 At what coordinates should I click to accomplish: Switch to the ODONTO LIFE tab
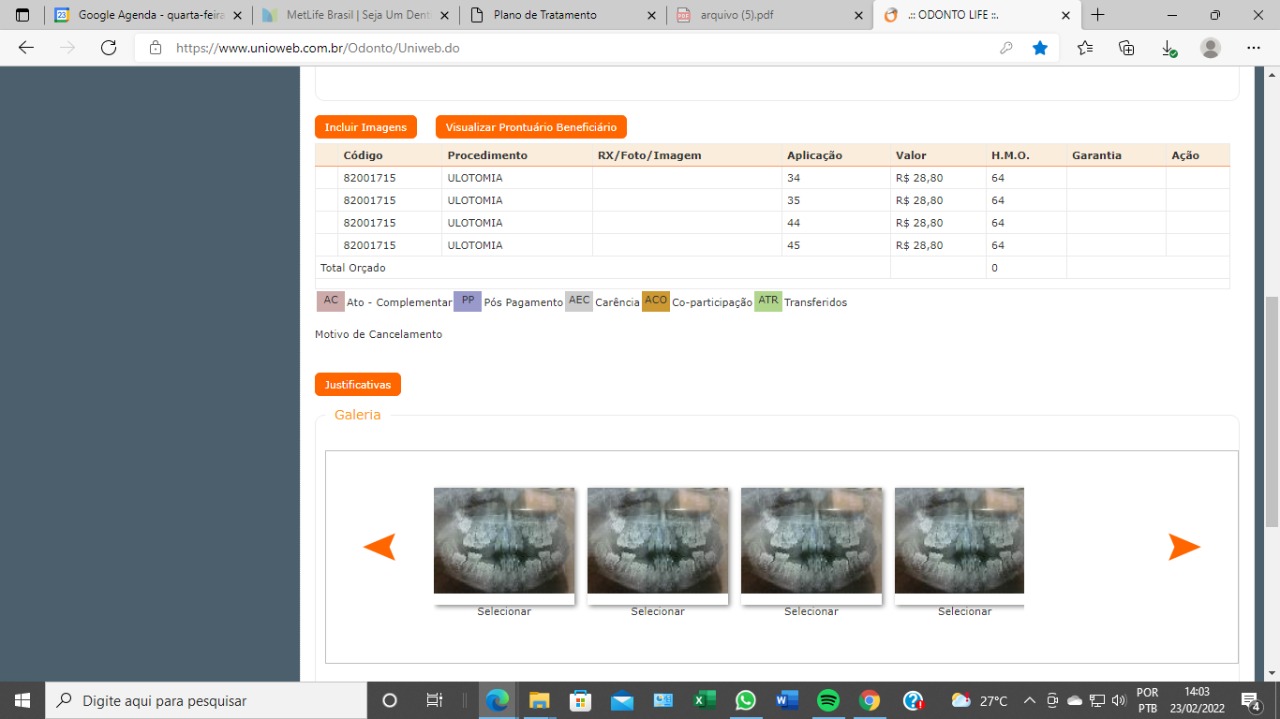click(x=976, y=15)
